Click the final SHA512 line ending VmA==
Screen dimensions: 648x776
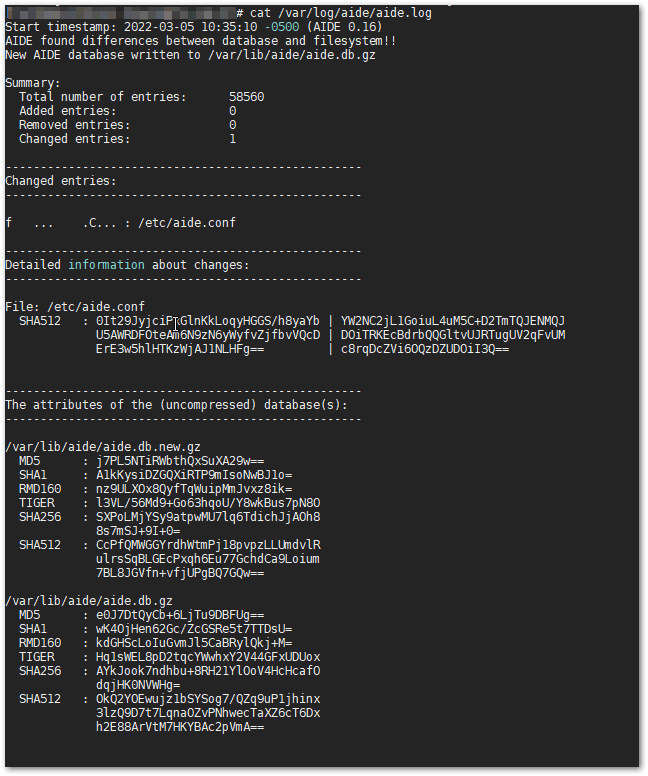[x=180, y=727]
